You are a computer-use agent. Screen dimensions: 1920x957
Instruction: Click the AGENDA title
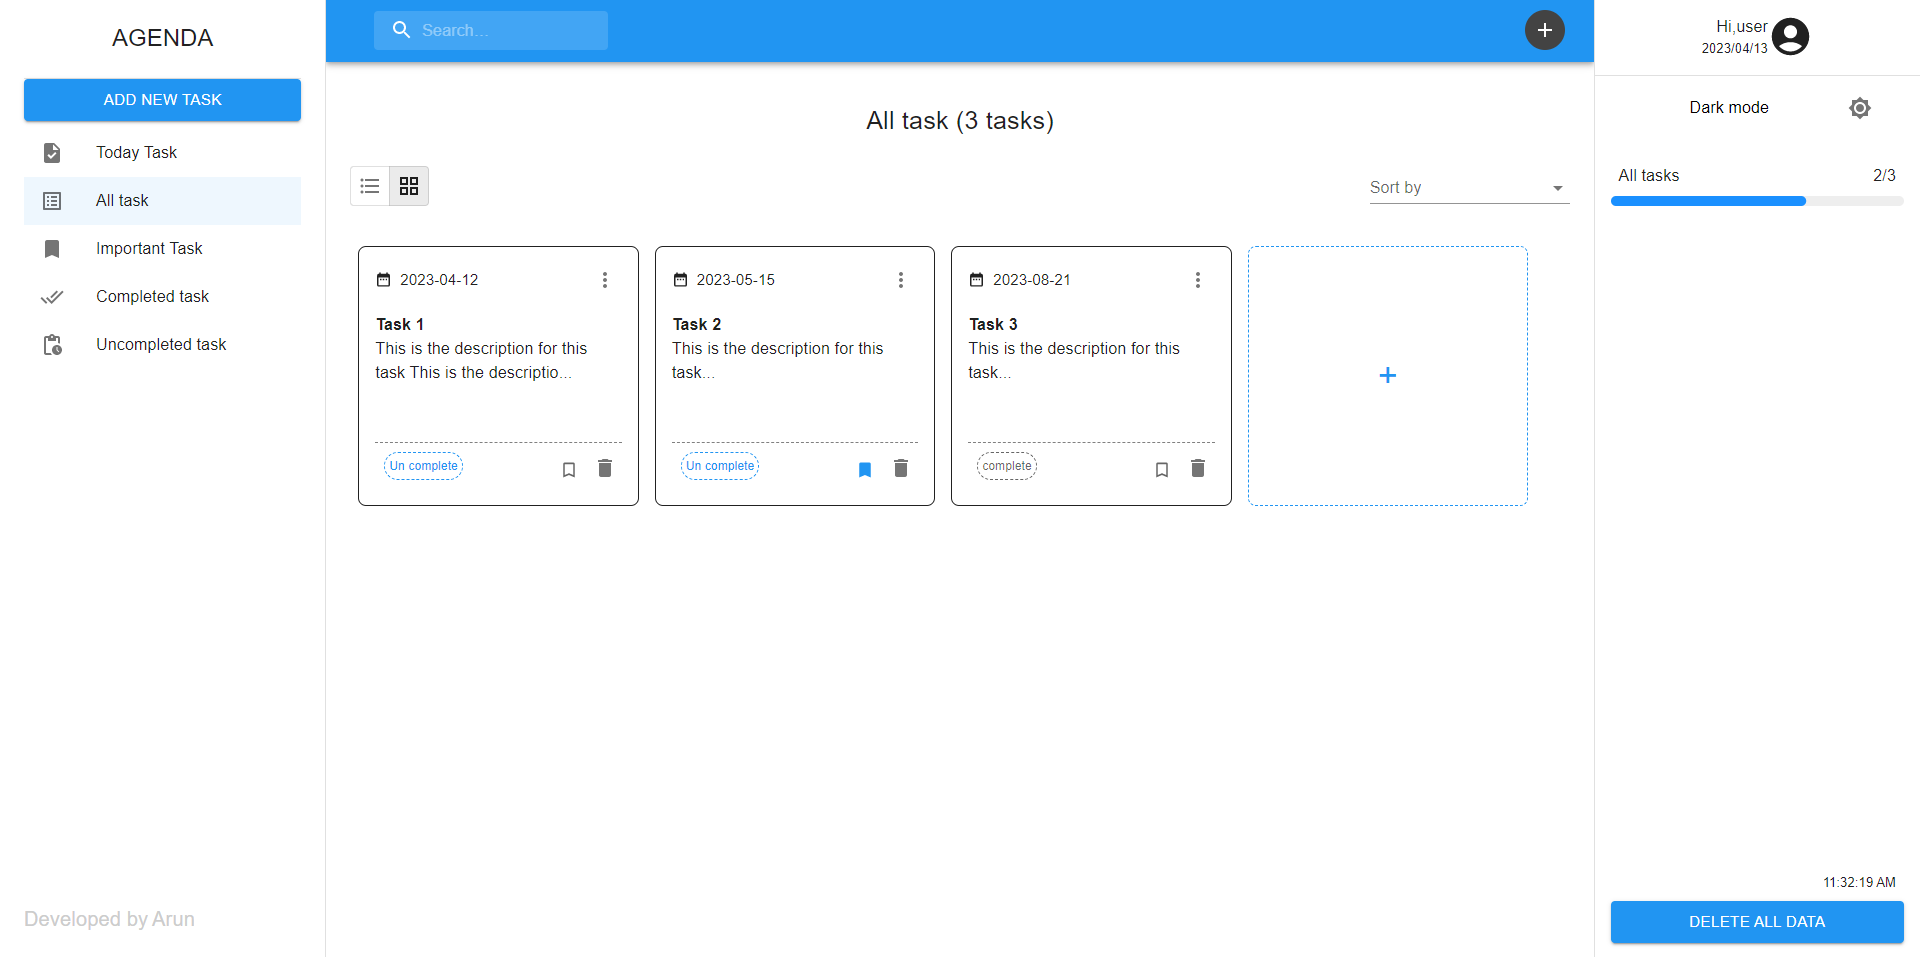[x=162, y=38]
